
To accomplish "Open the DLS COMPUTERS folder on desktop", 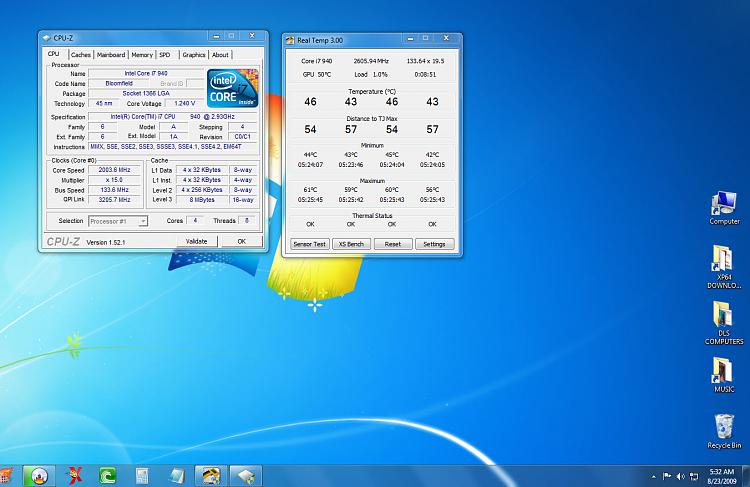I will (724, 322).
